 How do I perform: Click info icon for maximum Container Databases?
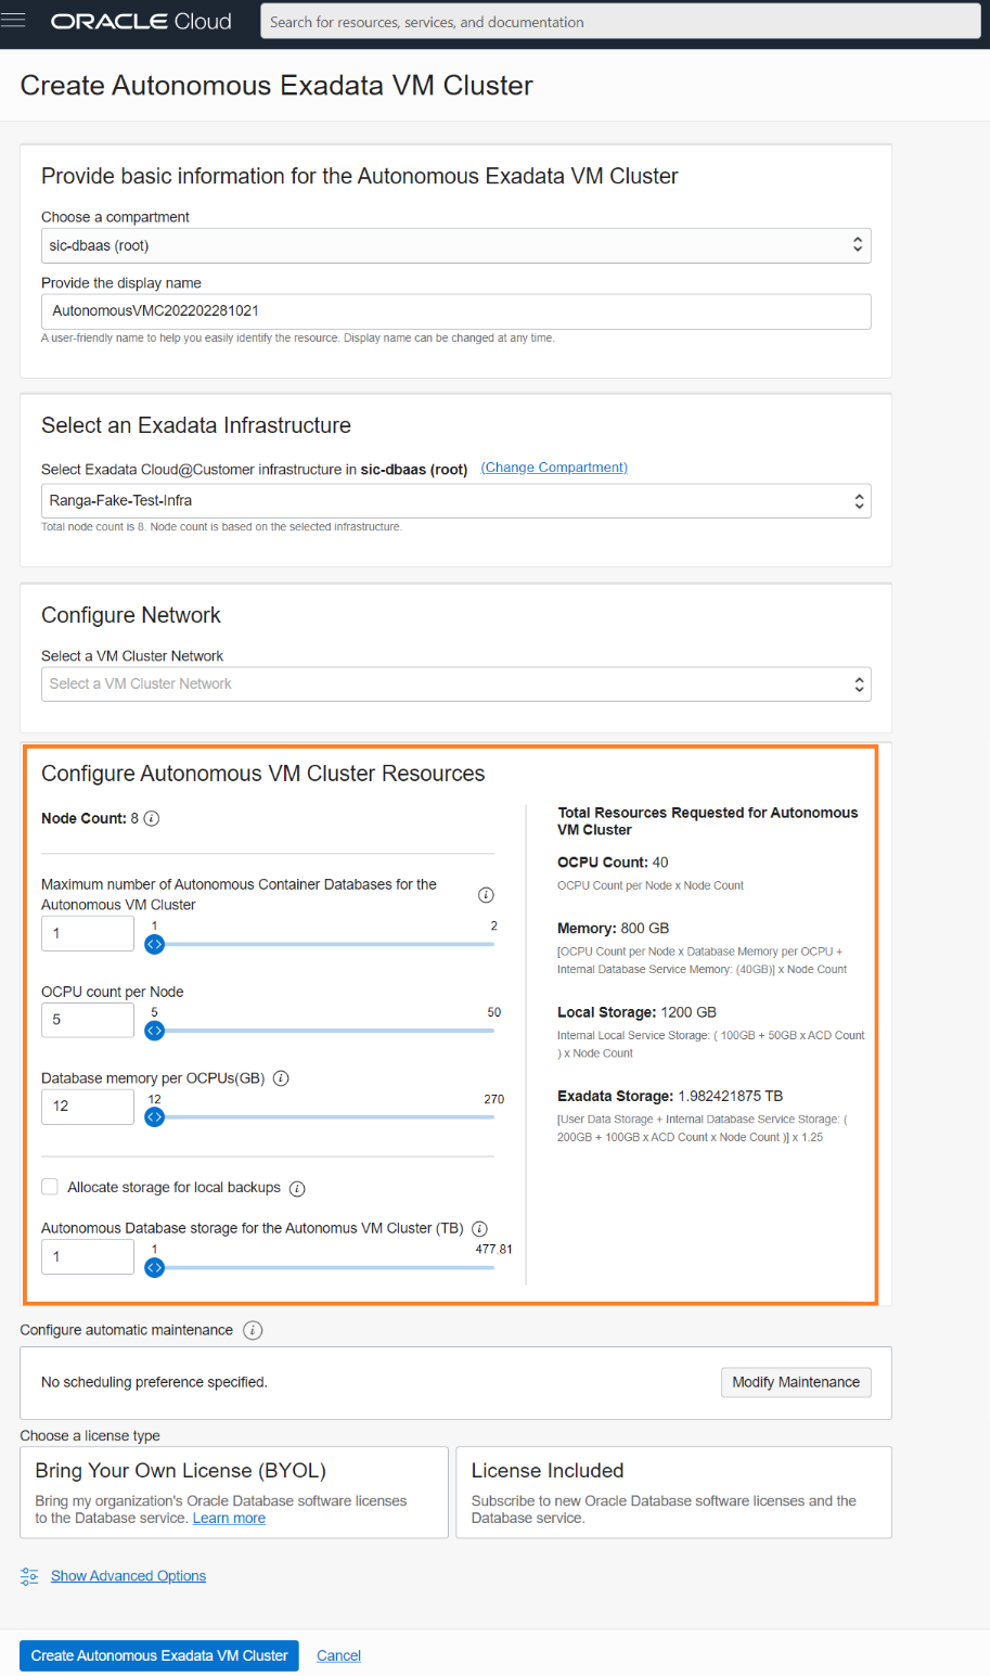point(486,895)
